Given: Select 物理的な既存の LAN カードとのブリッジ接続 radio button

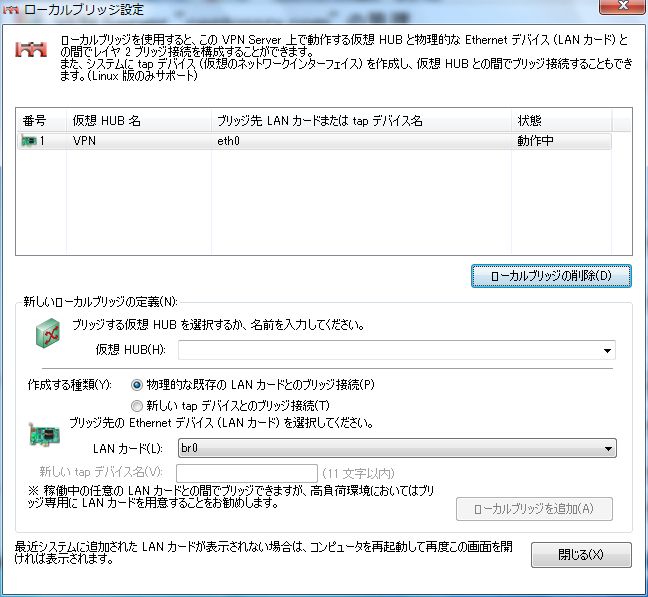Looking at the screenshot, I should (x=137, y=385).
